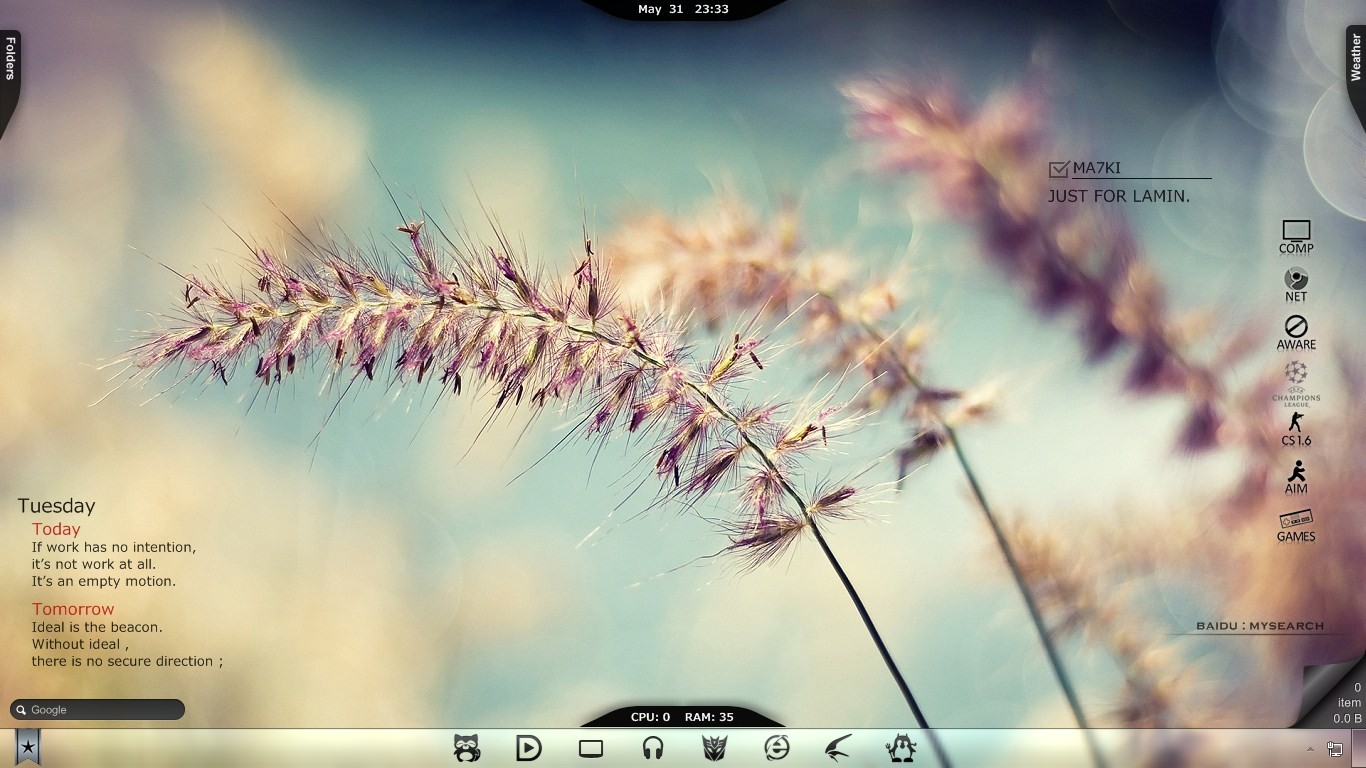Open the GAMES controller shortcut

pos(1296,526)
